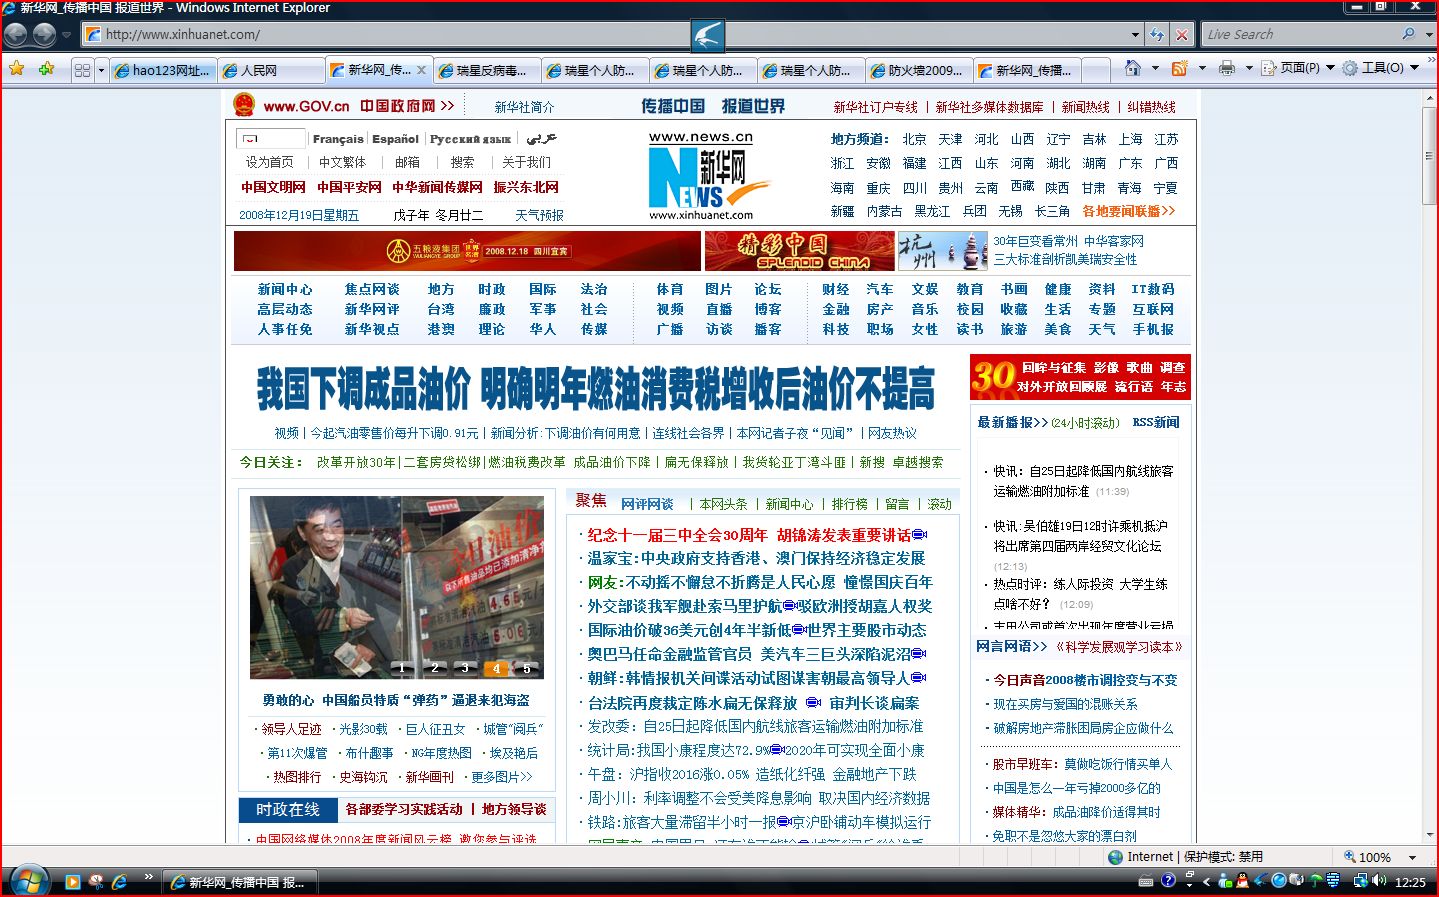Image resolution: width=1439 pixels, height=897 pixels.
Task: Click the browser Forward arrow button
Action: tap(44, 34)
